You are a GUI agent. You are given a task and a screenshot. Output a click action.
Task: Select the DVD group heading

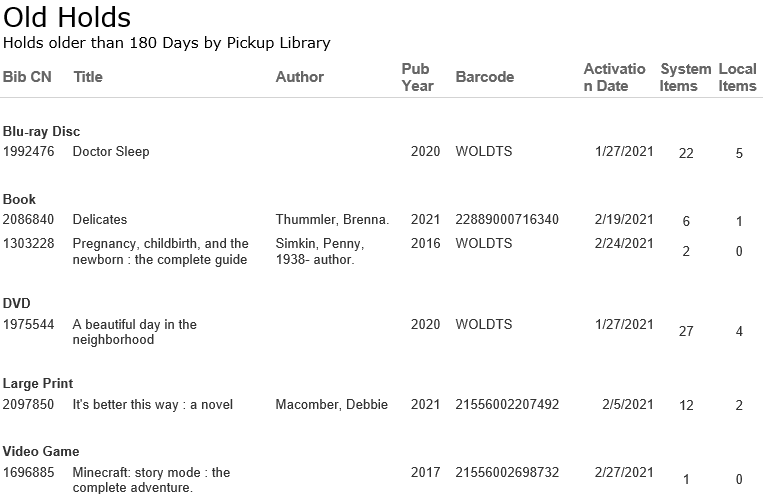(17, 304)
